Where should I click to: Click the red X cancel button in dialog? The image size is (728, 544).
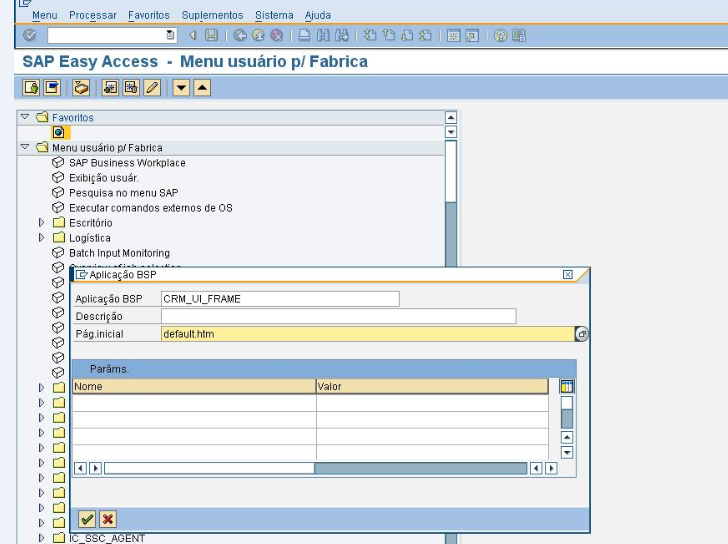tap(107, 519)
